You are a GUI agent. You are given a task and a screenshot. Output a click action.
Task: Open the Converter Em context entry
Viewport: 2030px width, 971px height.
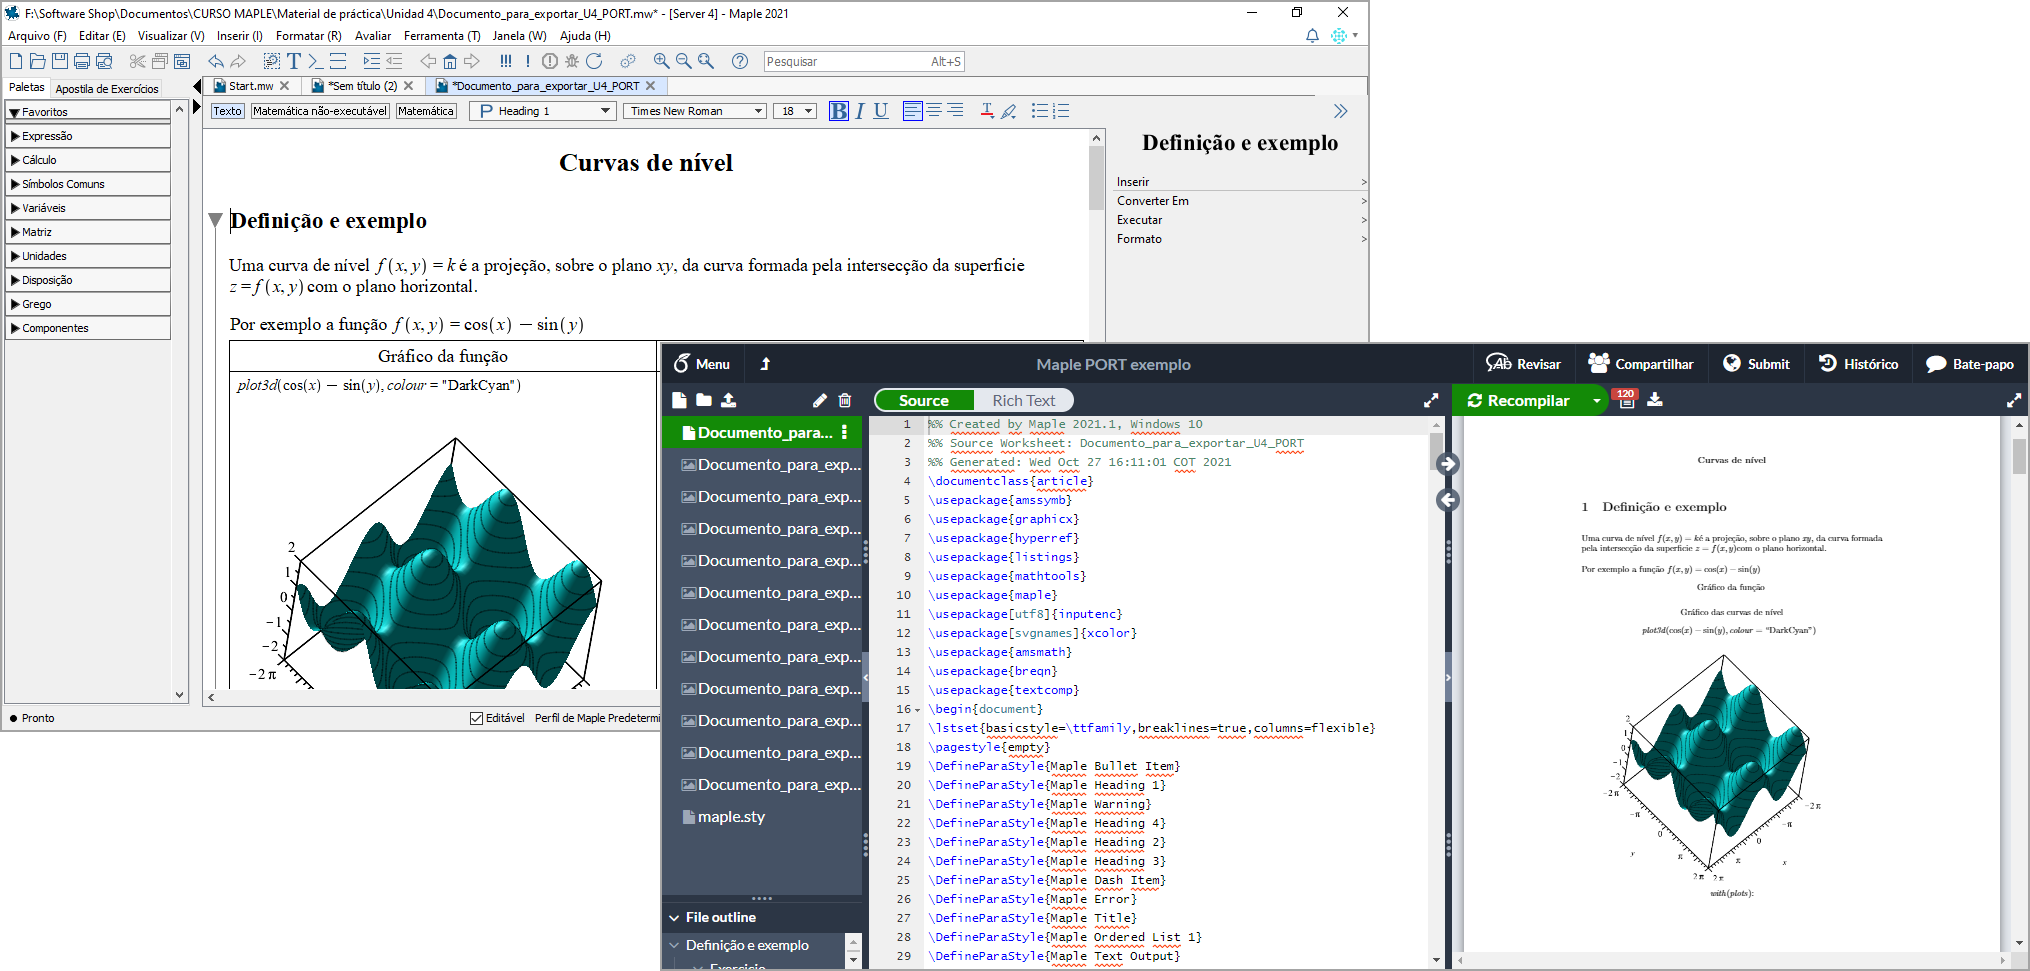point(1240,201)
